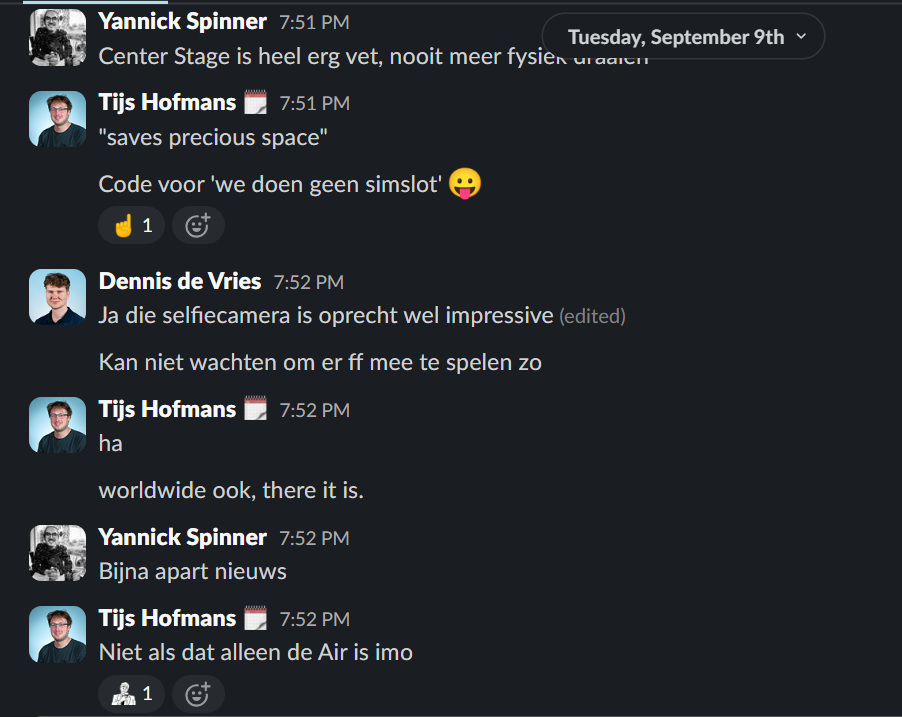Click the 7:51 PM timestamp on Yannick Spinner's message
The height and width of the screenshot is (717, 902).
click(314, 21)
